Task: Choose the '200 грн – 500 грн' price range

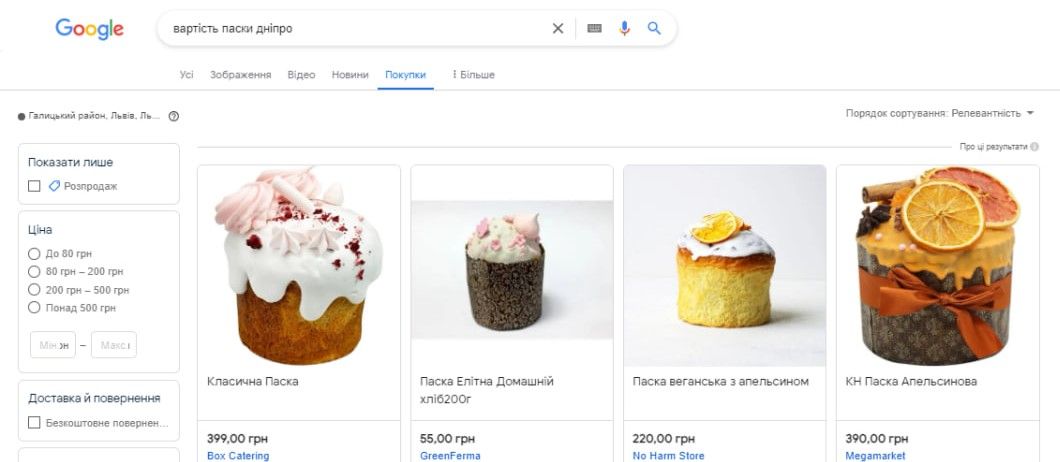Action: 35,290
